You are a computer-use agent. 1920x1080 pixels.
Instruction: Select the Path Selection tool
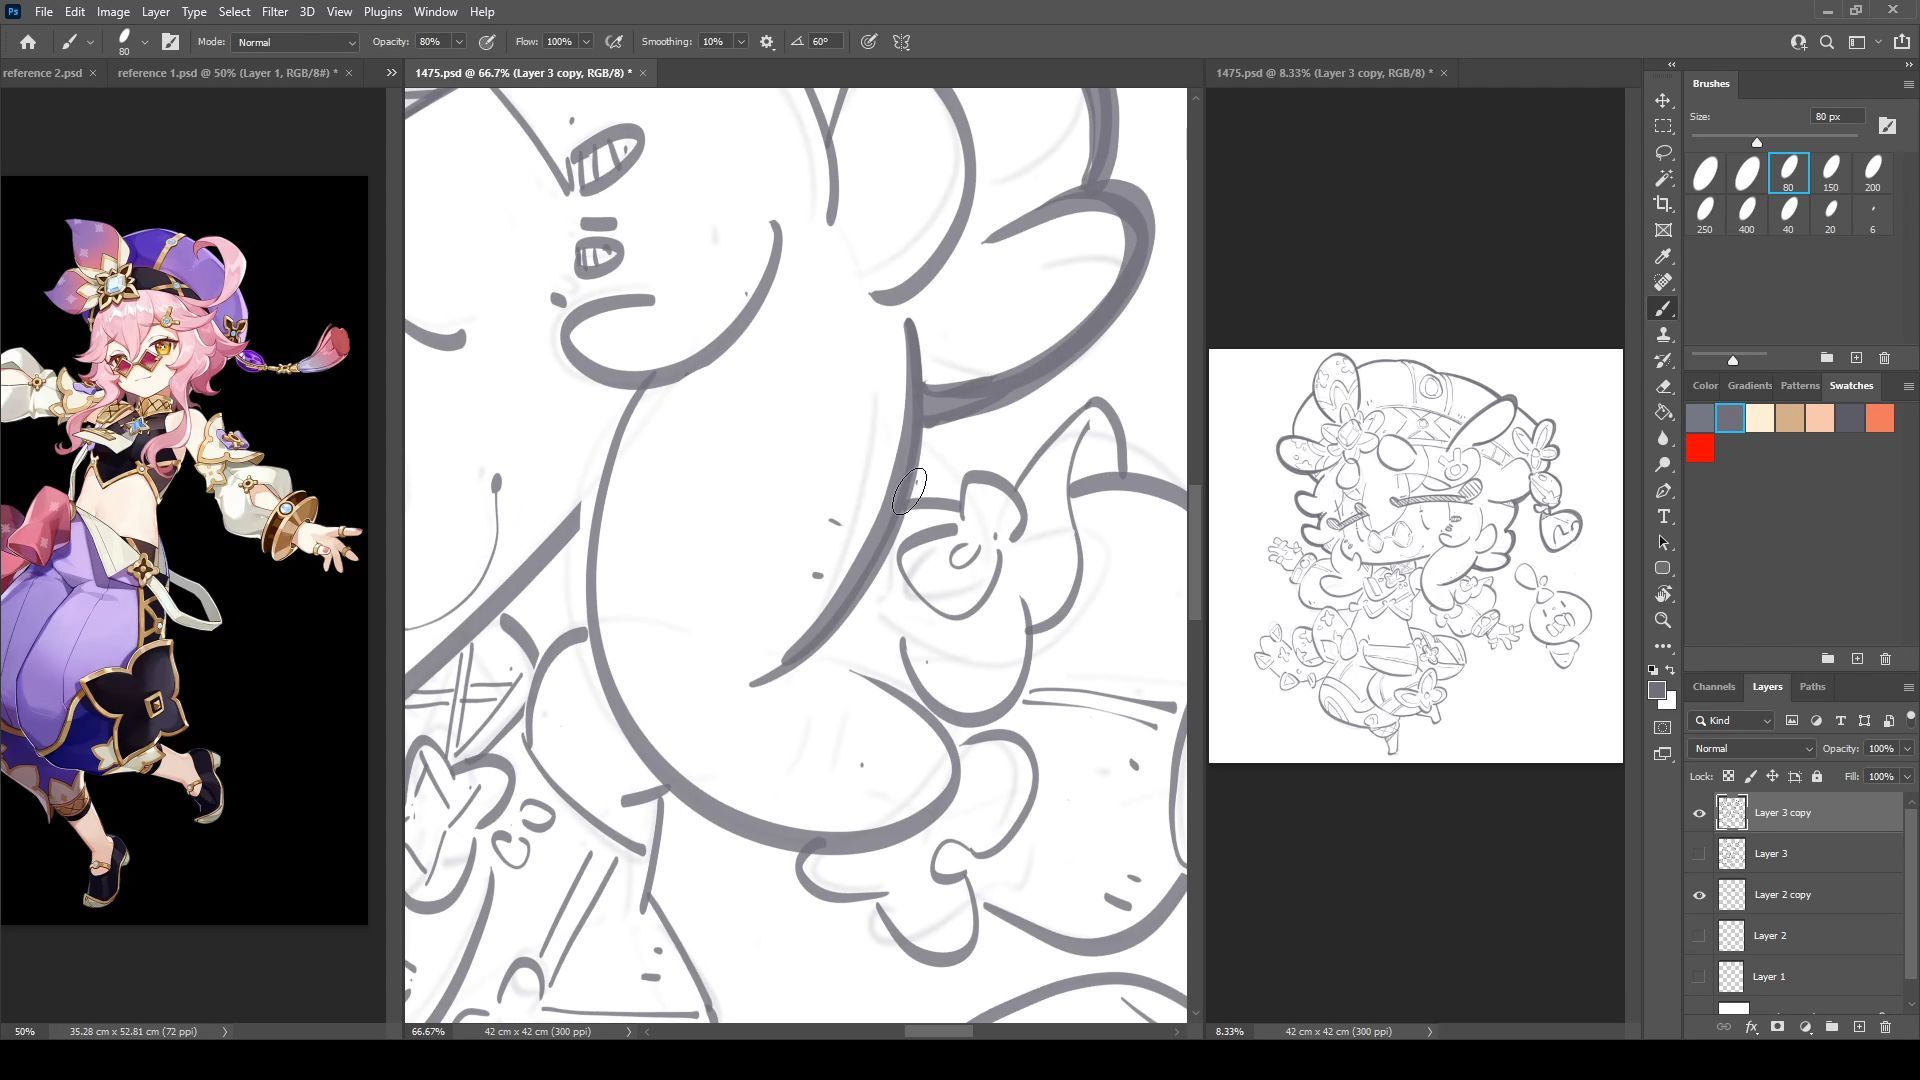click(1663, 543)
